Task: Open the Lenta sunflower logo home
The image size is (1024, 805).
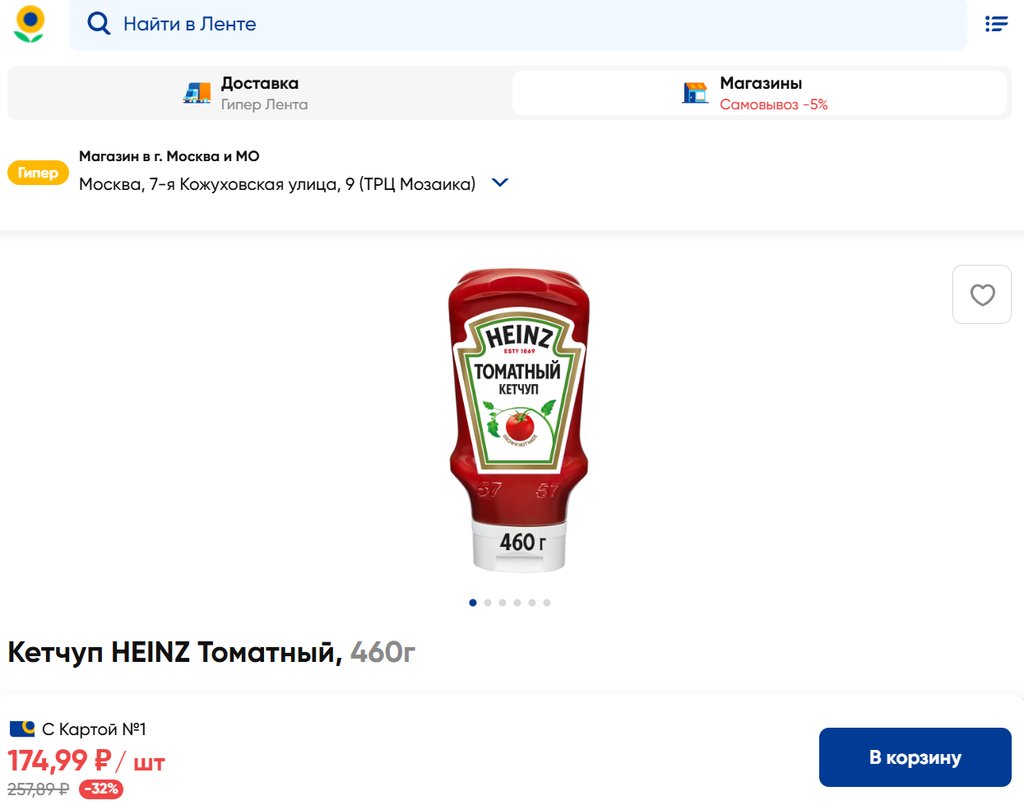Action: (29, 24)
